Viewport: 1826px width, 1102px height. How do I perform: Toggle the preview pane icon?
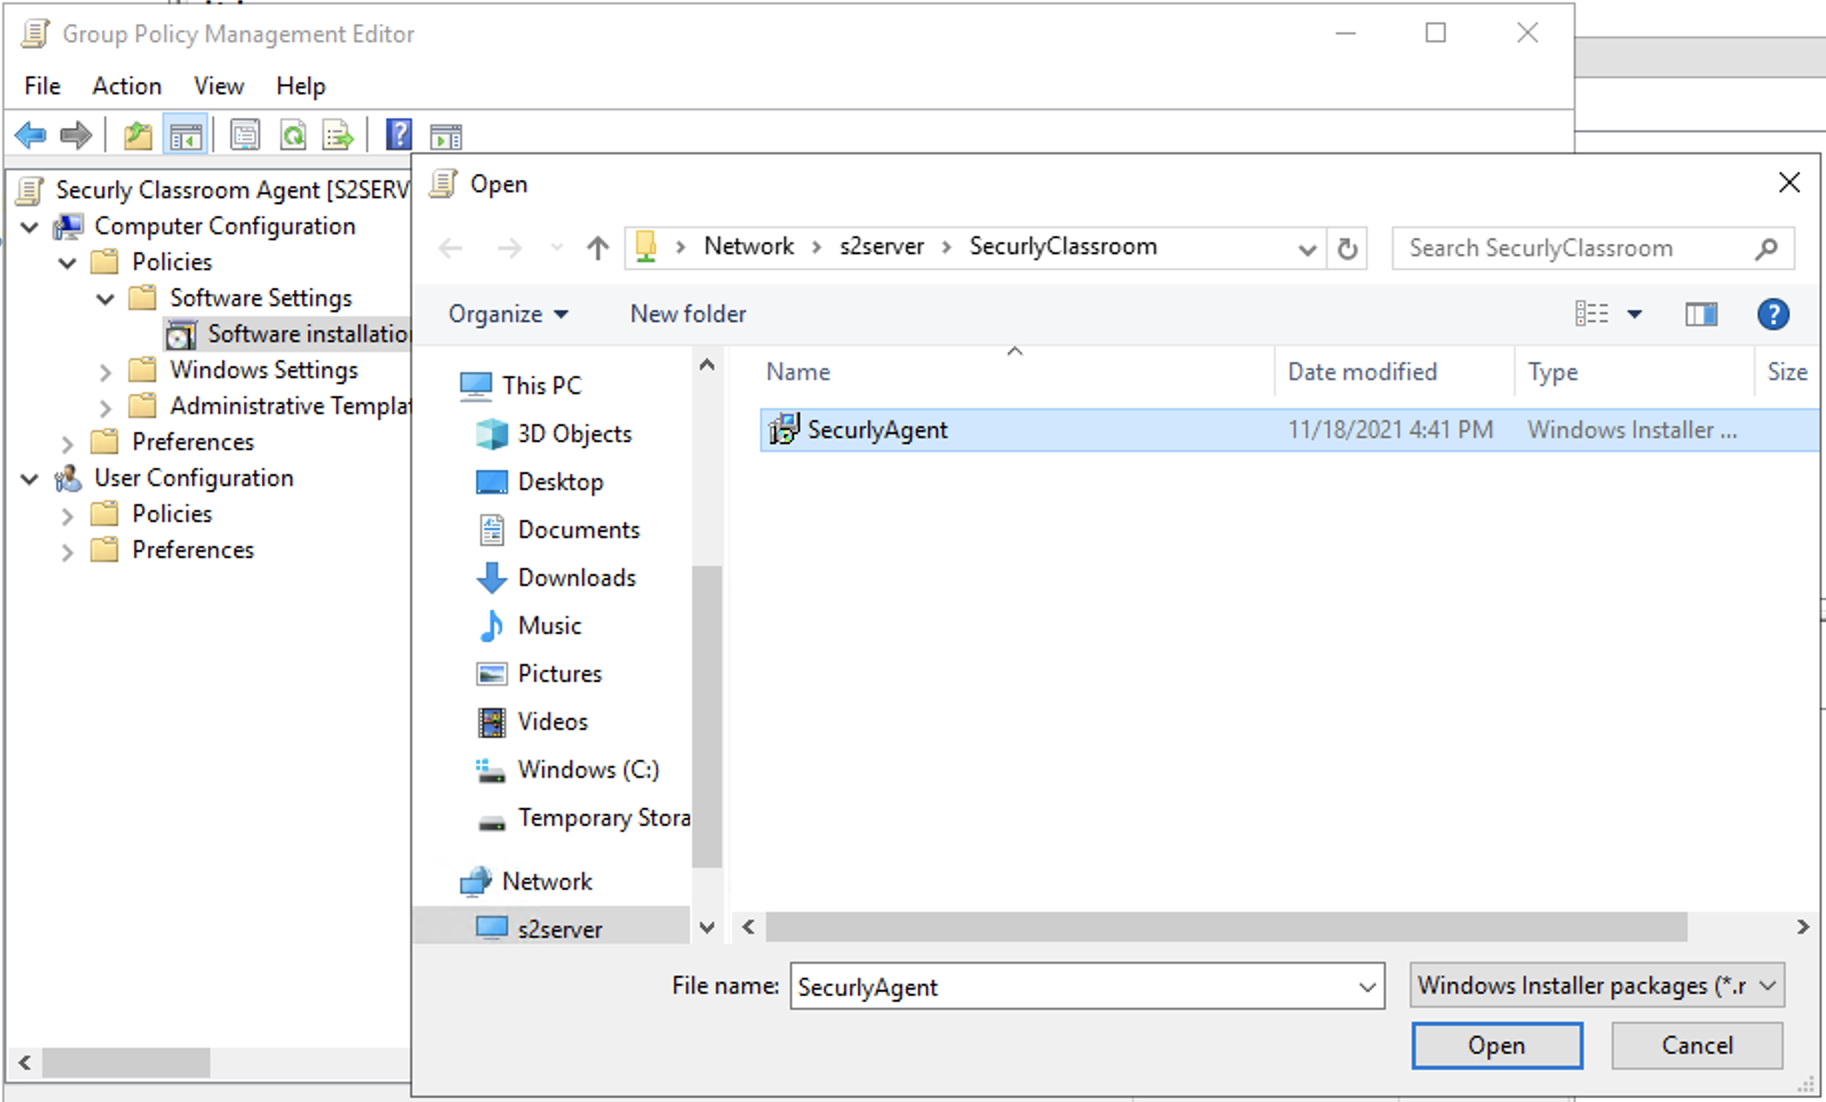pos(1701,314)
